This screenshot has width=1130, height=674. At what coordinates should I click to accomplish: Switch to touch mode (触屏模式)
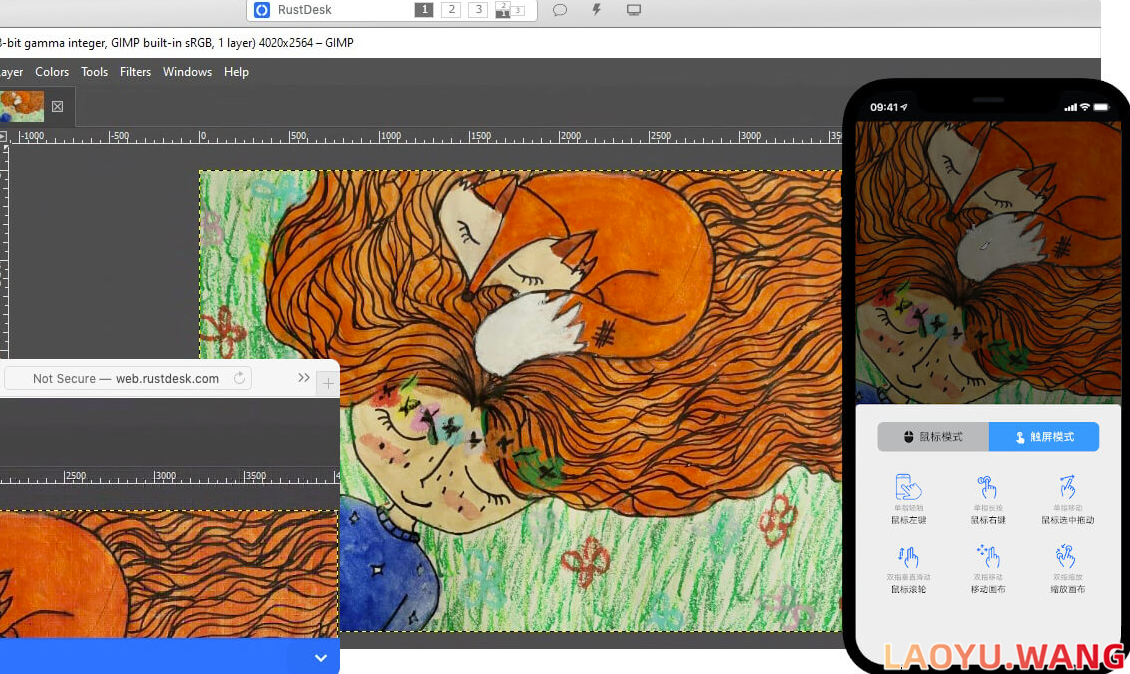(x=1044, y=437)
